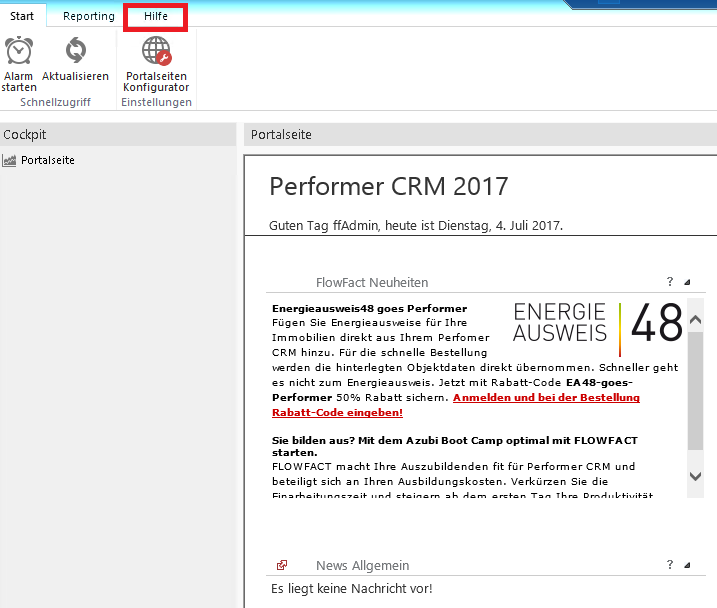Click the red pop-out icon beside News Allgemein
This screenshot has height=608, width=717.
pyautogui.click(x=282, y=565)
